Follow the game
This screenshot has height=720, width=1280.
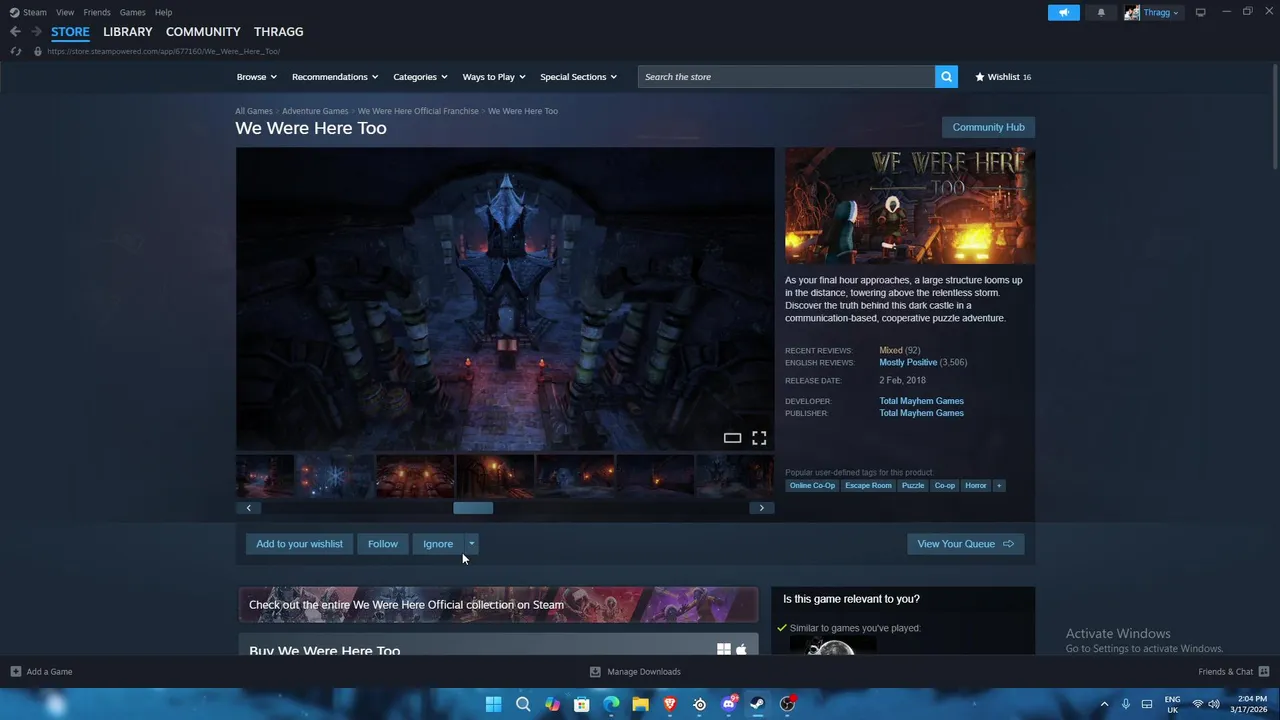pos(382,544)
